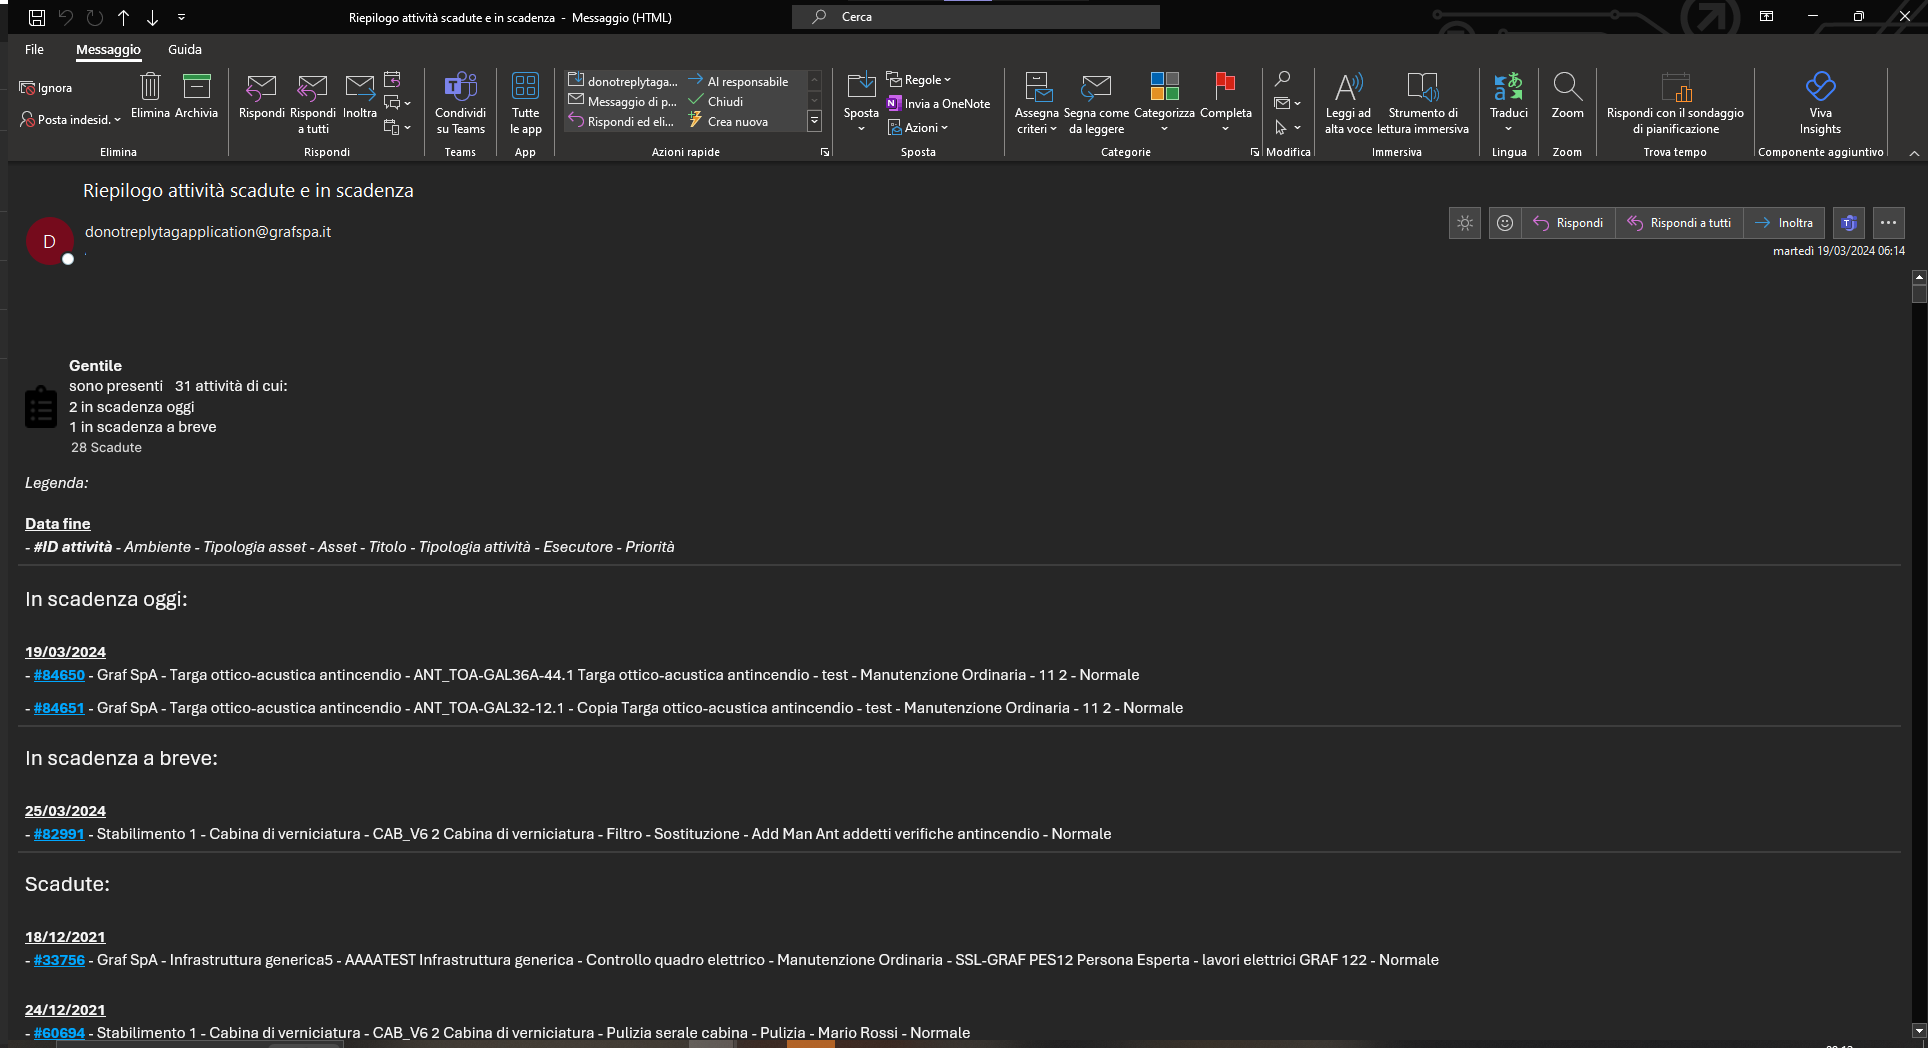This screenshot has width=1928, height=1048.
Task: Open Strumento di lettura immersiva
Action: pyautogui.click(x=1423, y=102)
